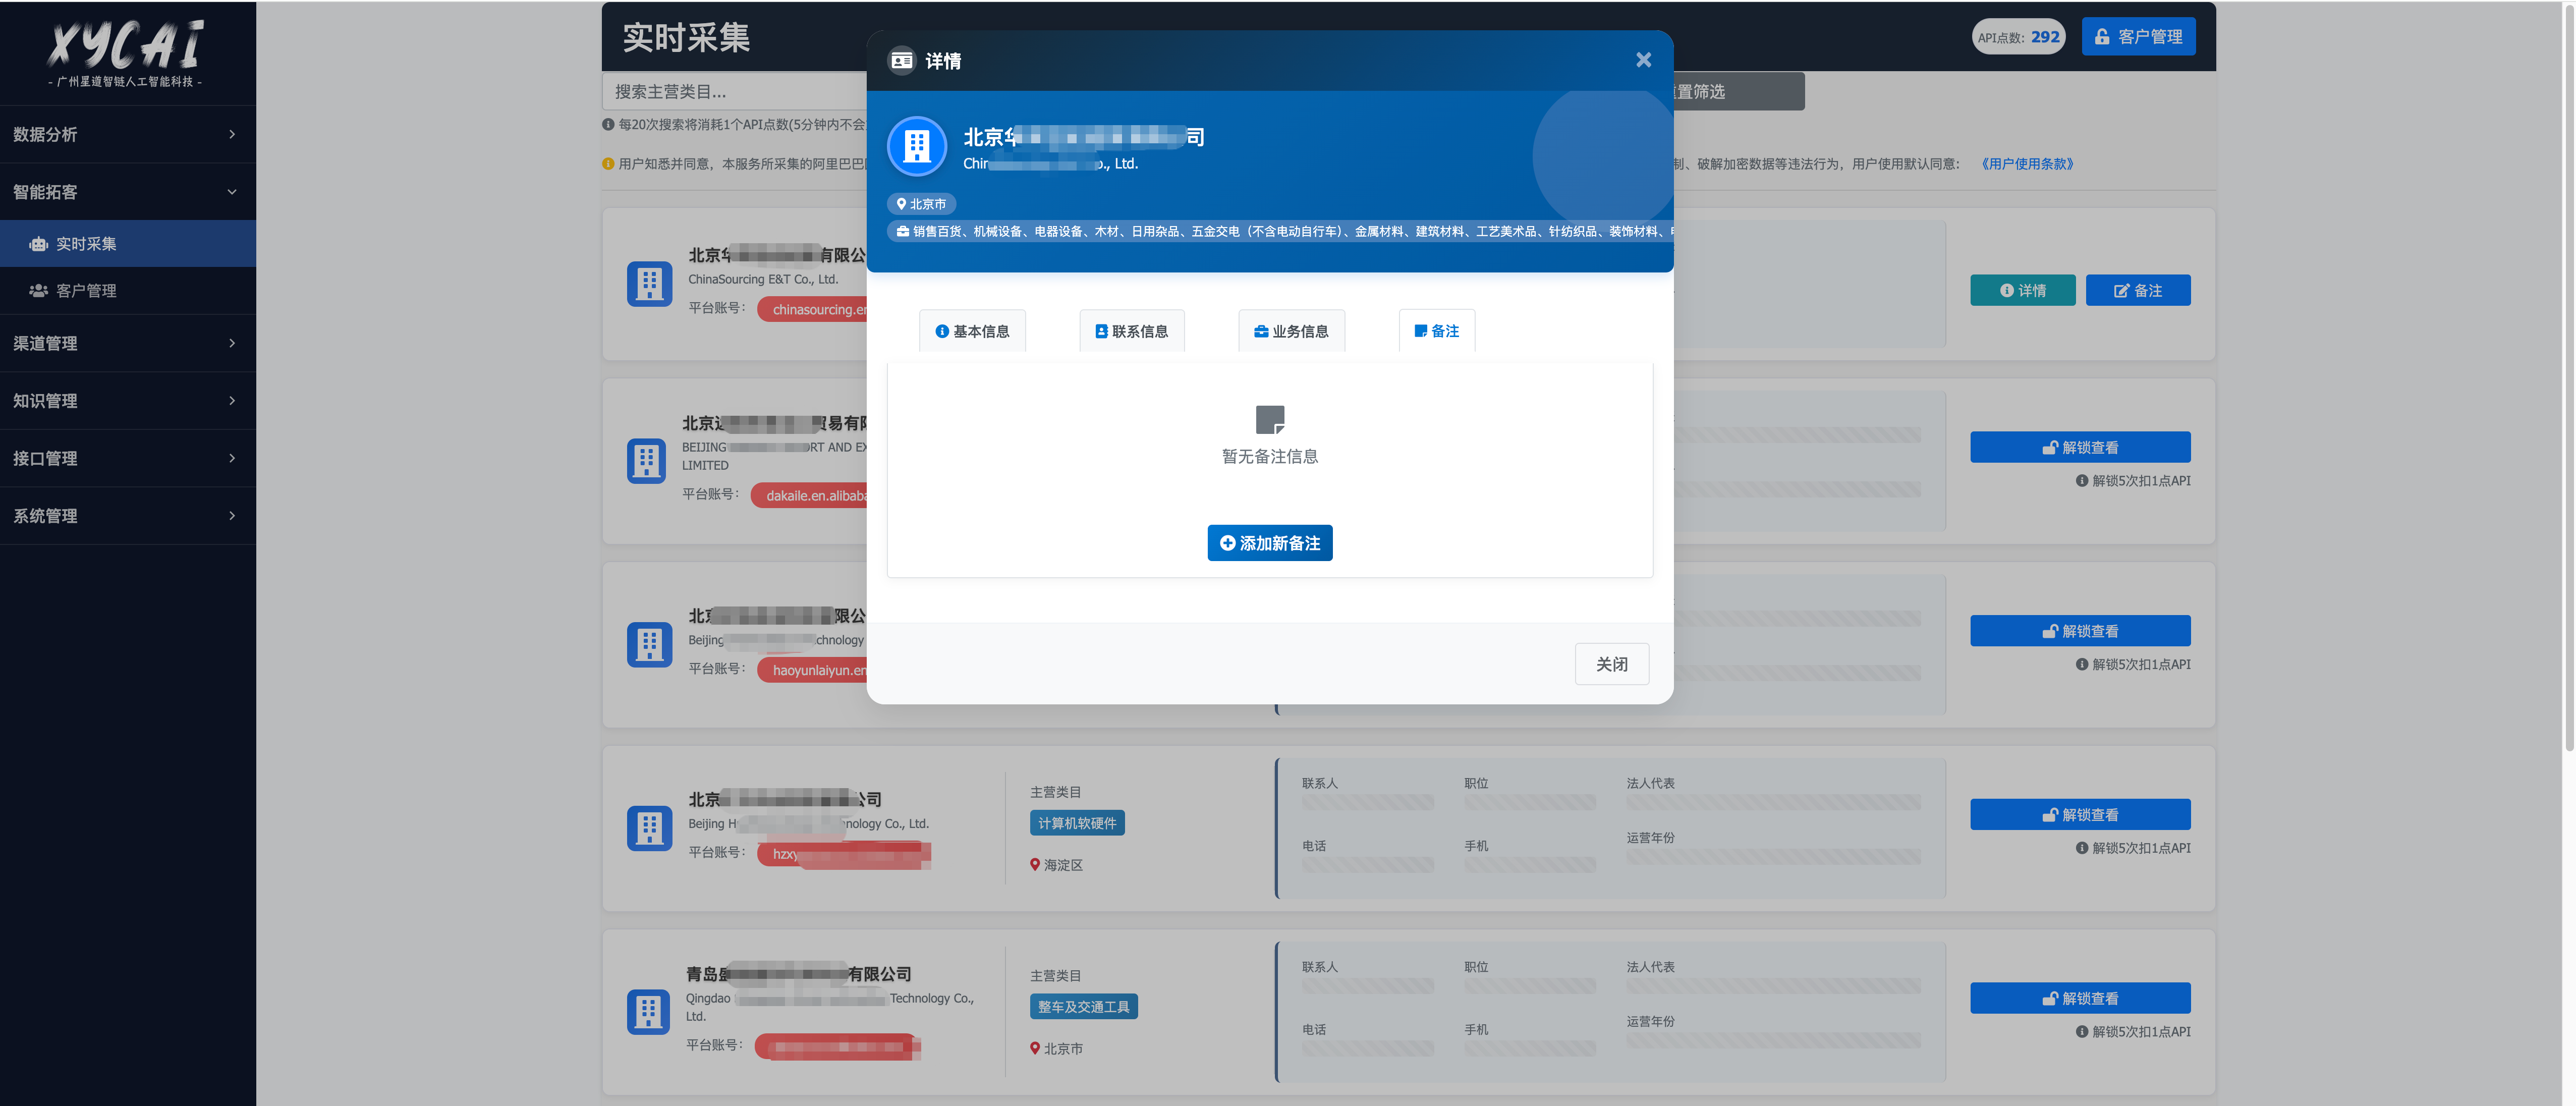Click the API点数 292 badge
Viewport: 2576px width, 1106px height.
(x=2018, y=37)
